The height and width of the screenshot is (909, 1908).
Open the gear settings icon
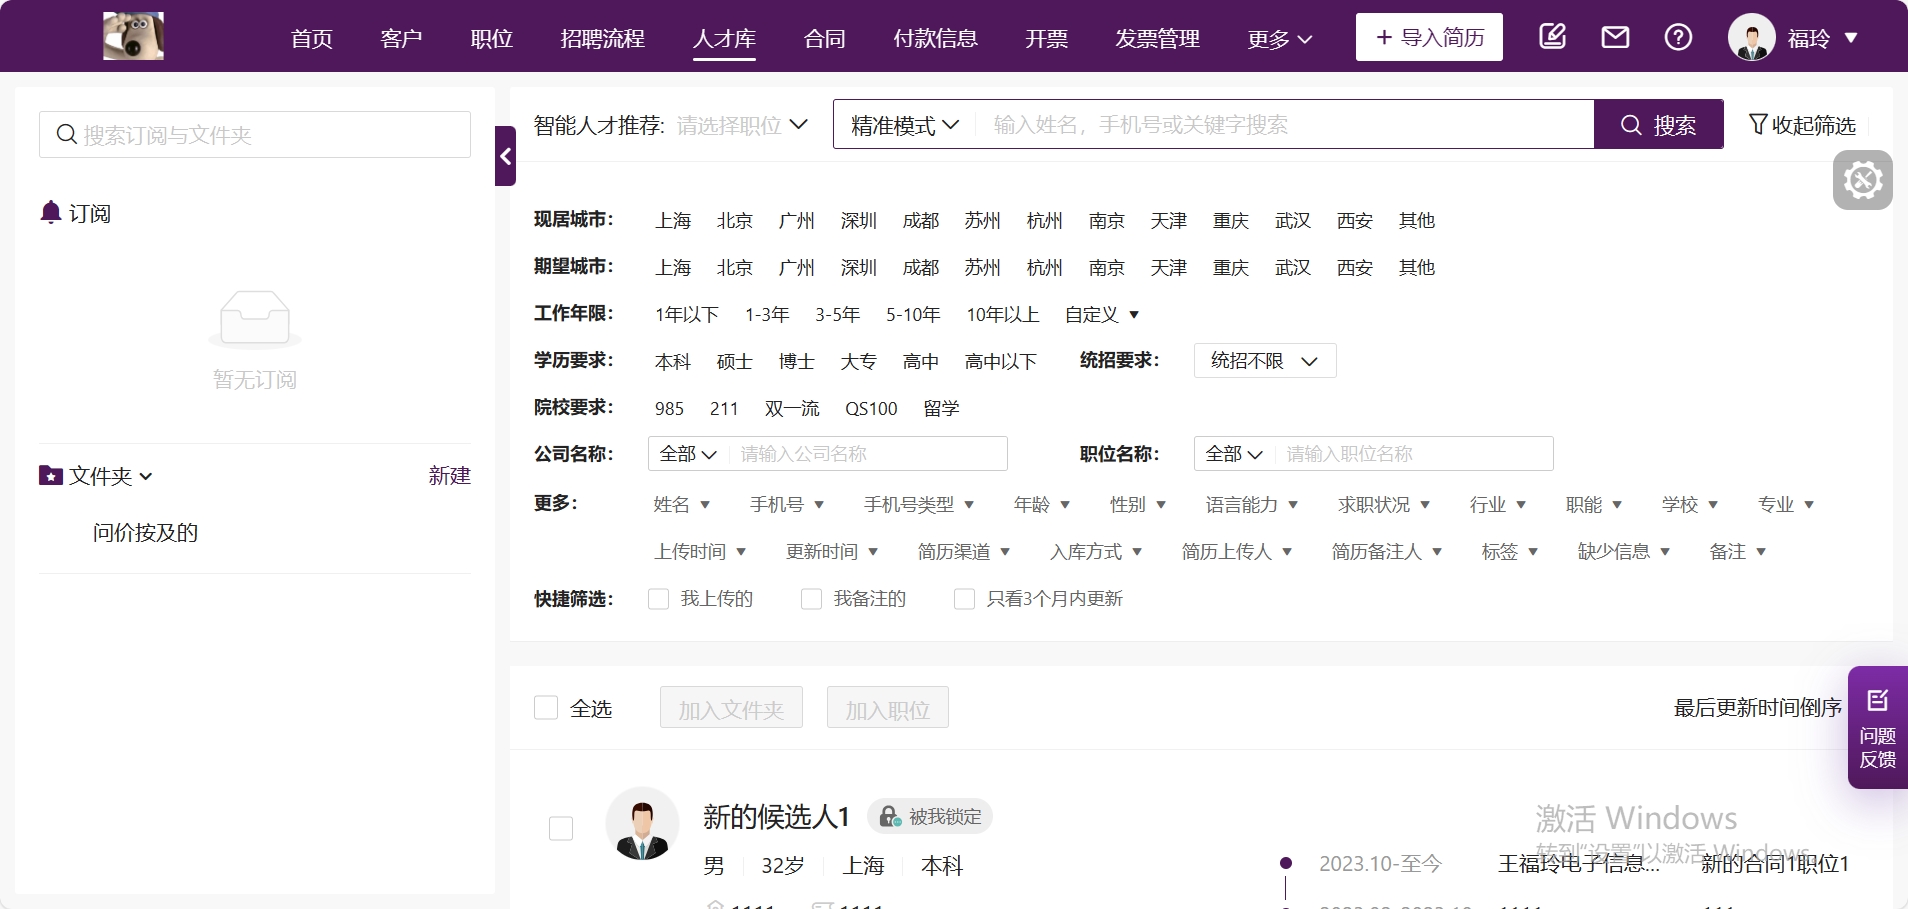1862,180
